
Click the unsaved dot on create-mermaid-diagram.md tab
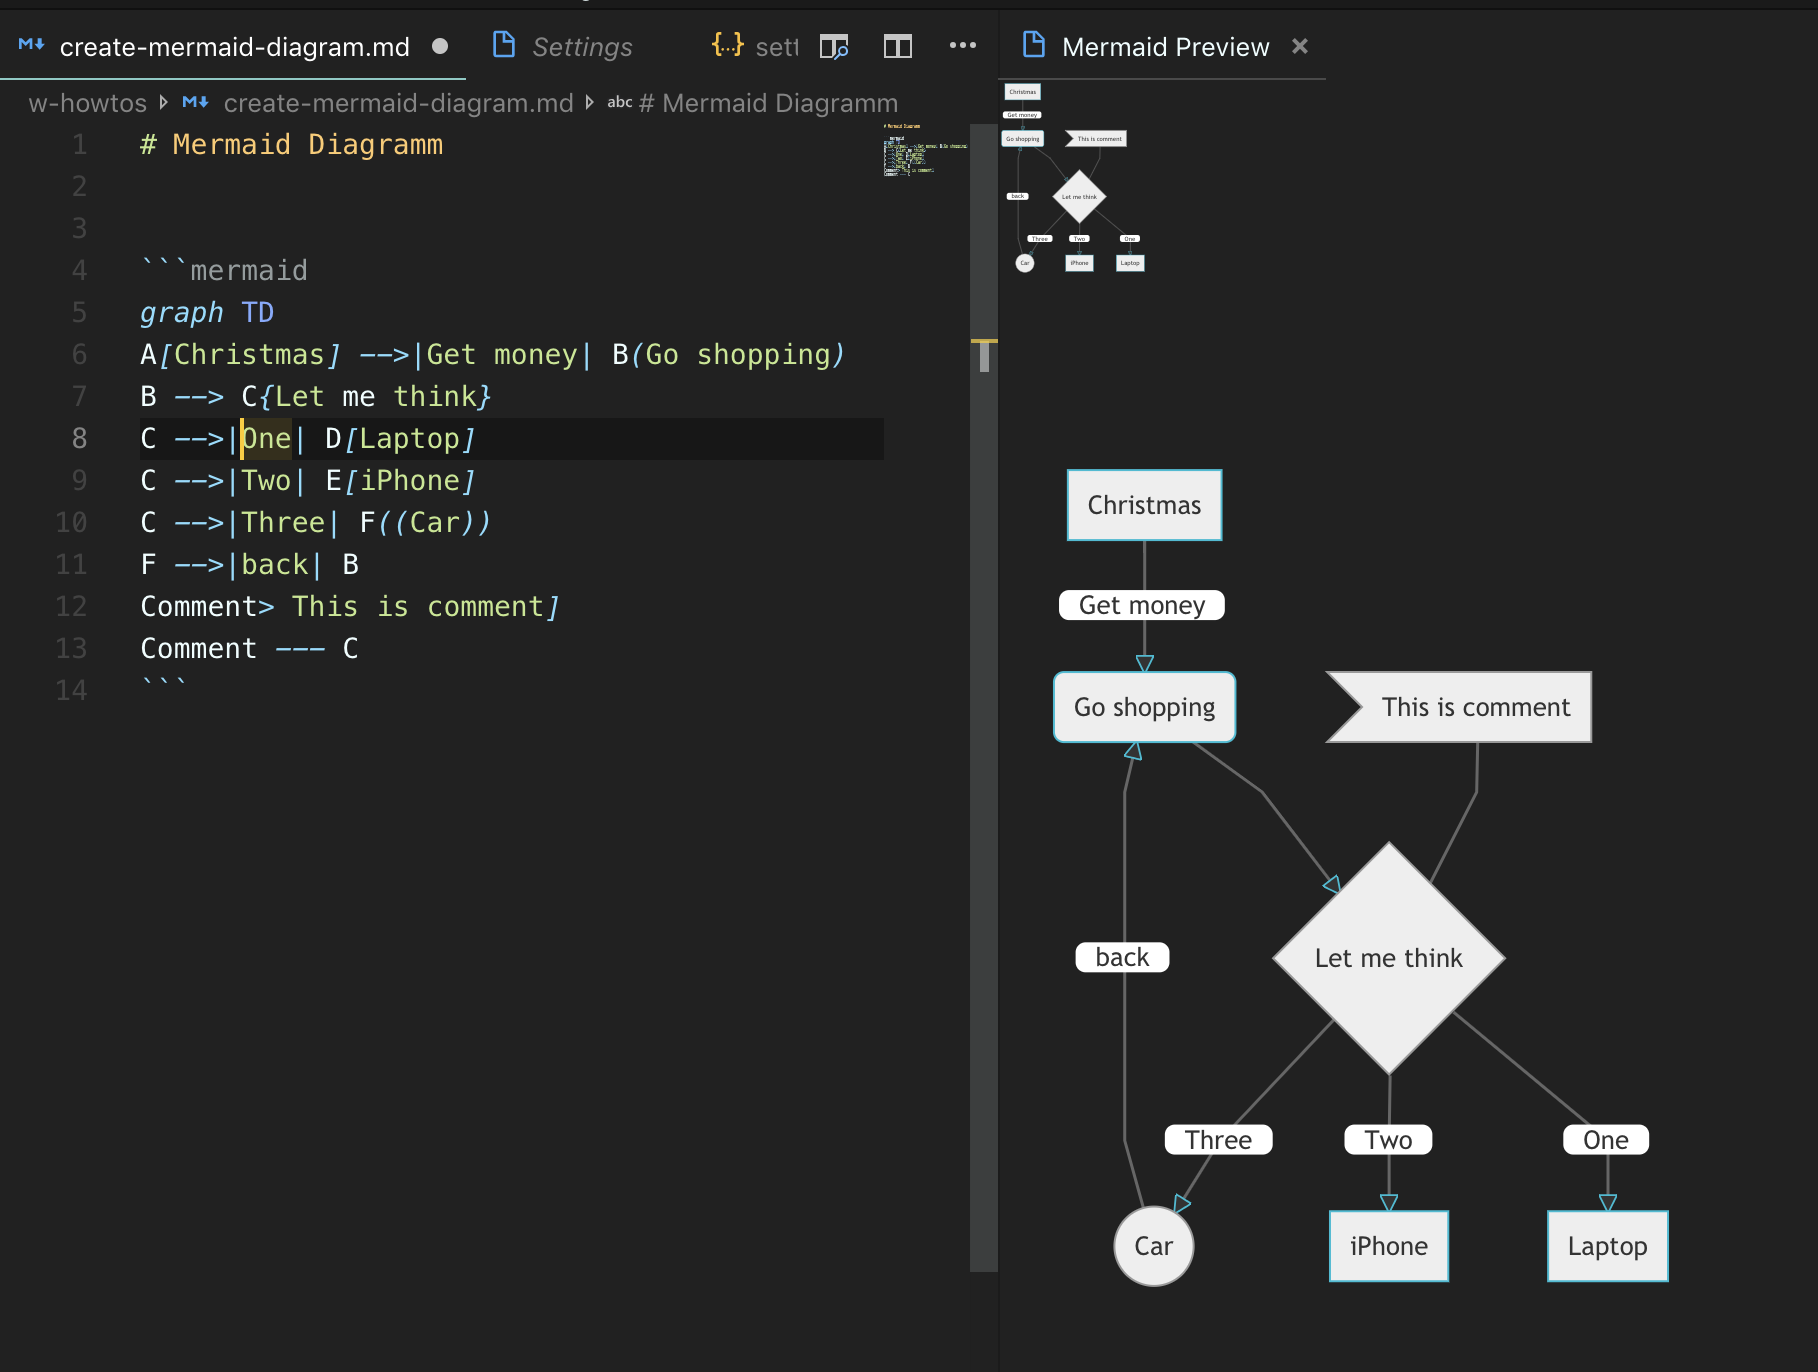pos(440,46)
